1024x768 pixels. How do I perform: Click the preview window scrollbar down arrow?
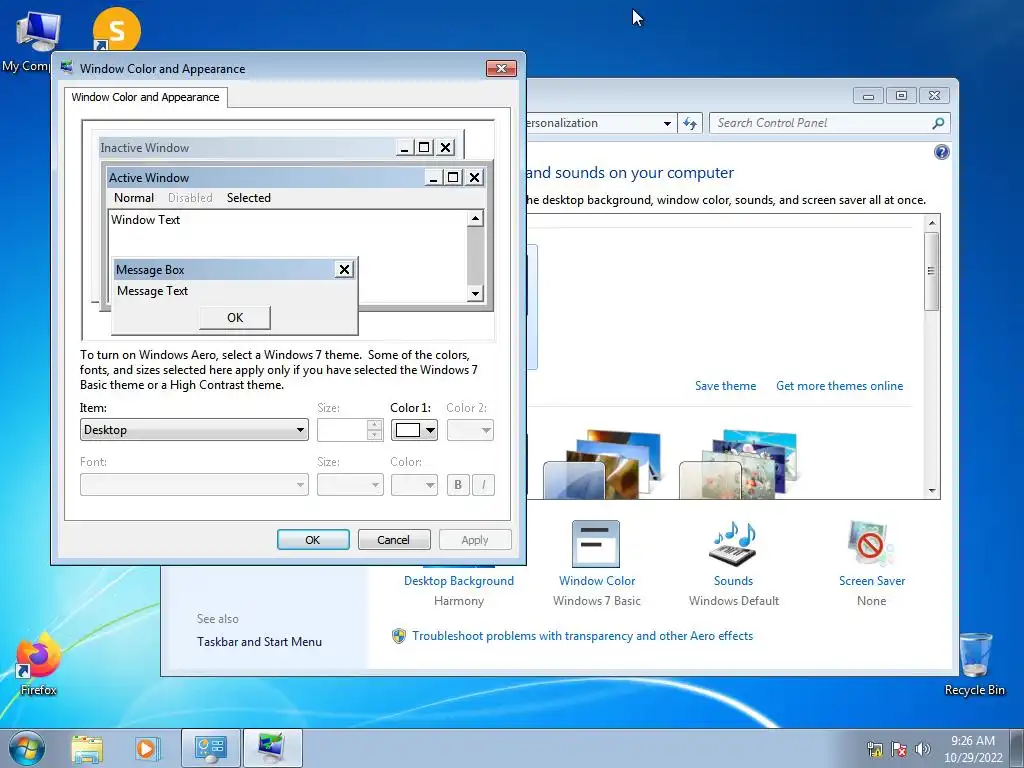click(475, 293)
